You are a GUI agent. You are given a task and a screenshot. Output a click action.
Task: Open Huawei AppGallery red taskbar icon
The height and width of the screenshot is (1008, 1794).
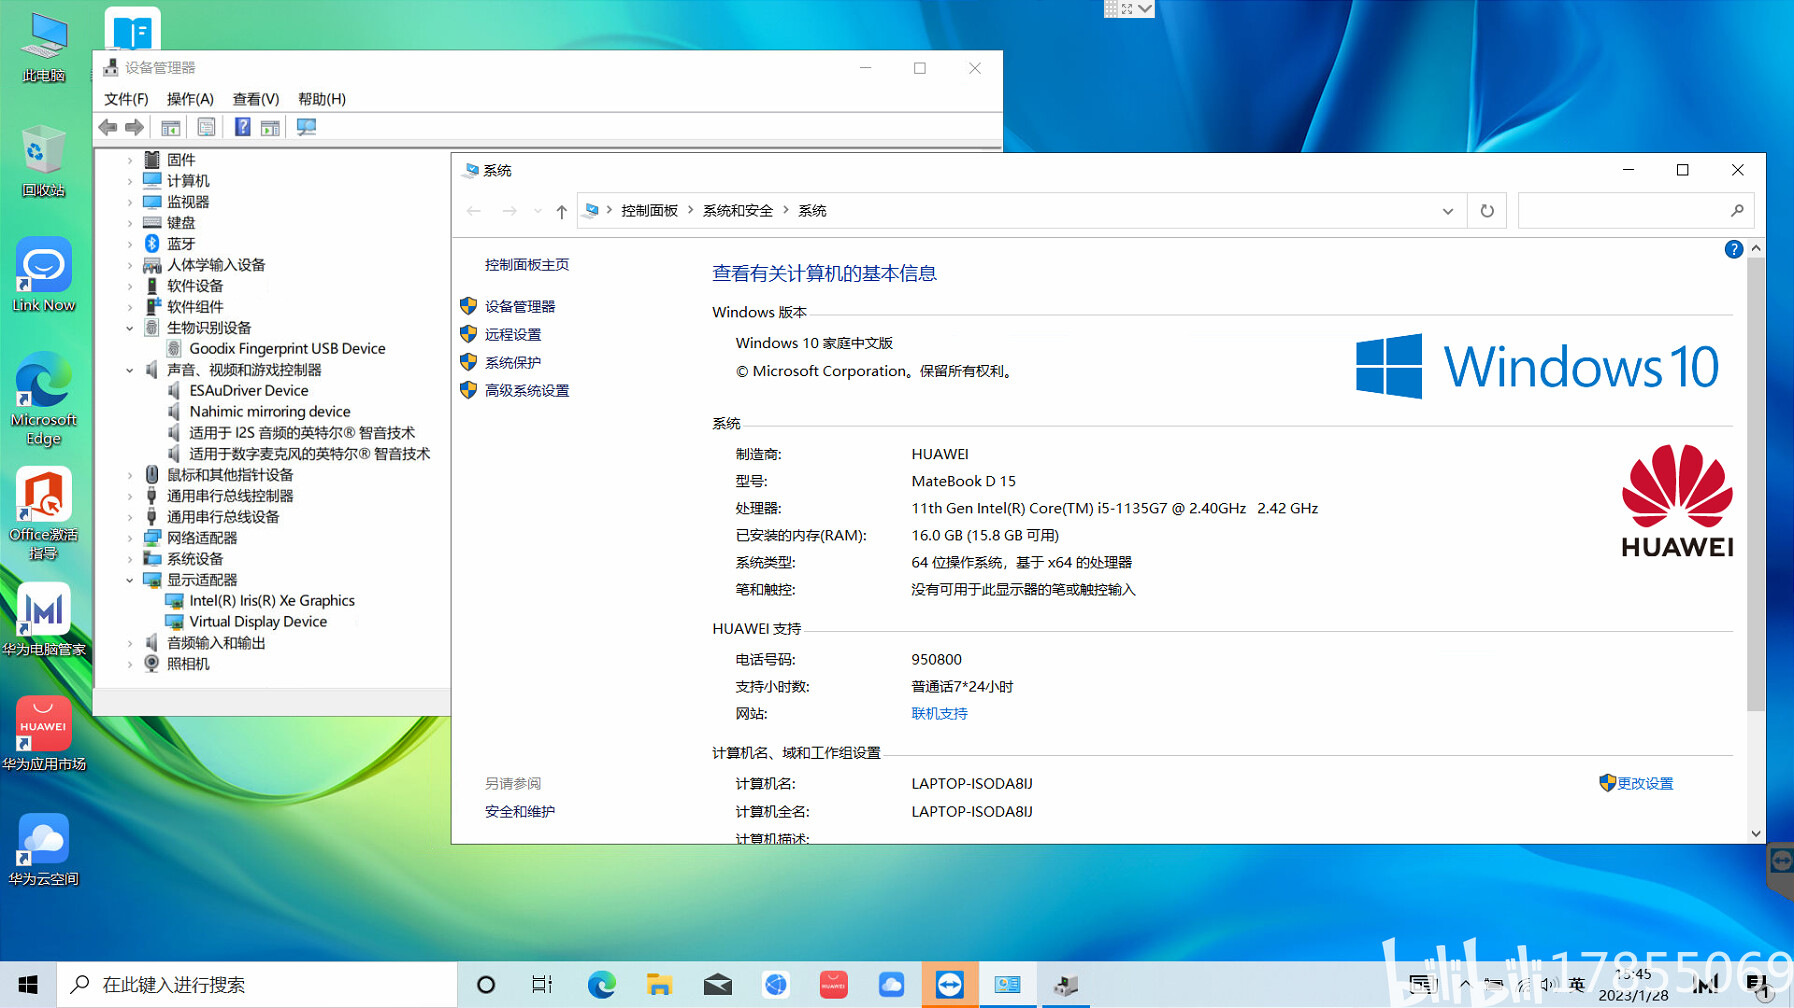tap(833, 985)
